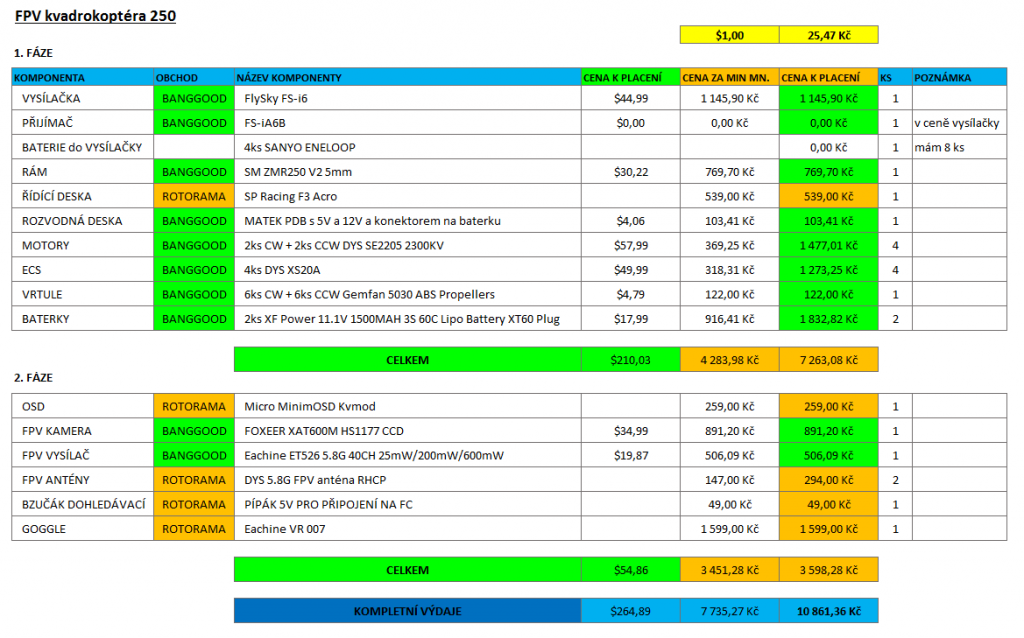Click the 'NÁZEV KOMPONENTY' column header
Screen dimensions: 1024x638
[x=290, y=78]
